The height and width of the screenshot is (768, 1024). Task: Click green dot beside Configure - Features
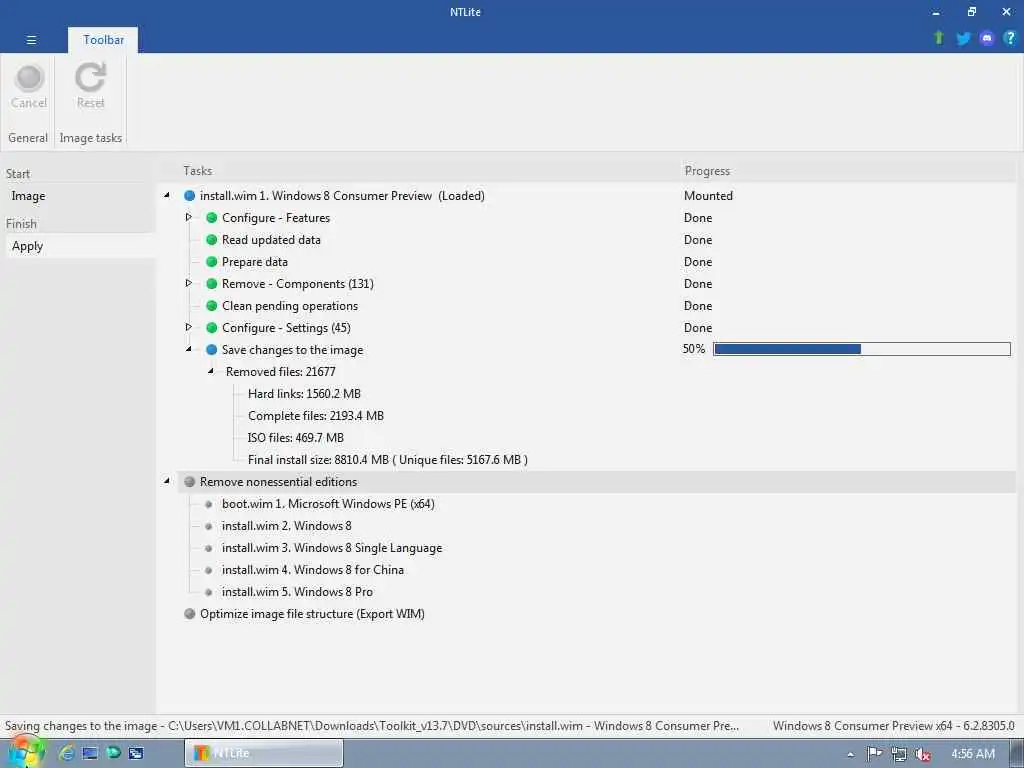click(x=212, y=217)
